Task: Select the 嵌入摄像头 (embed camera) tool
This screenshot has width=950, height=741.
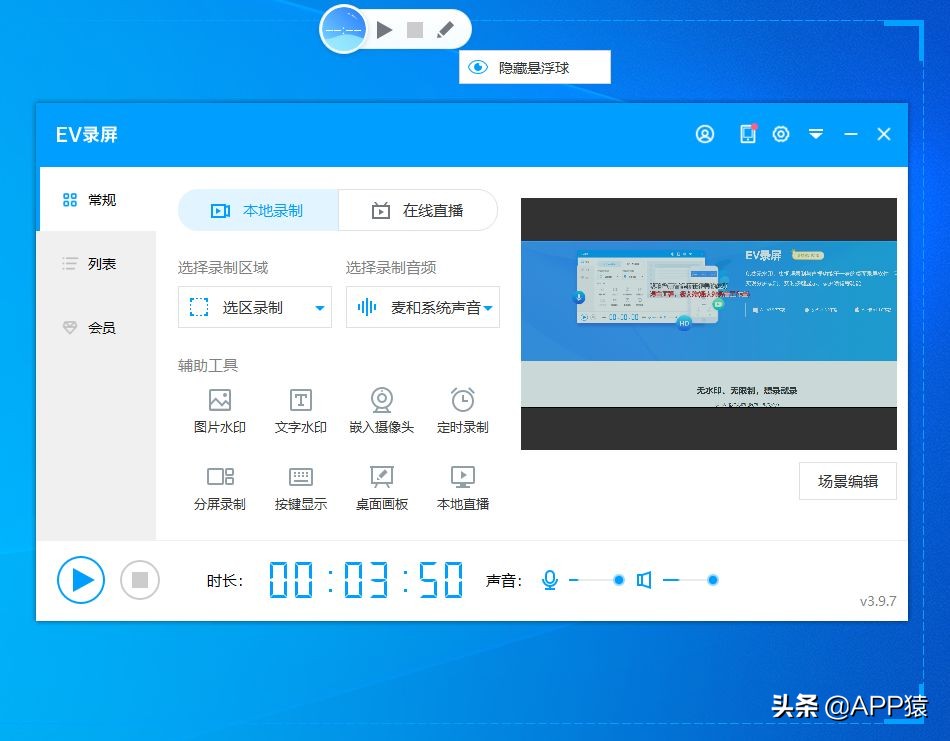Action: 381,405
